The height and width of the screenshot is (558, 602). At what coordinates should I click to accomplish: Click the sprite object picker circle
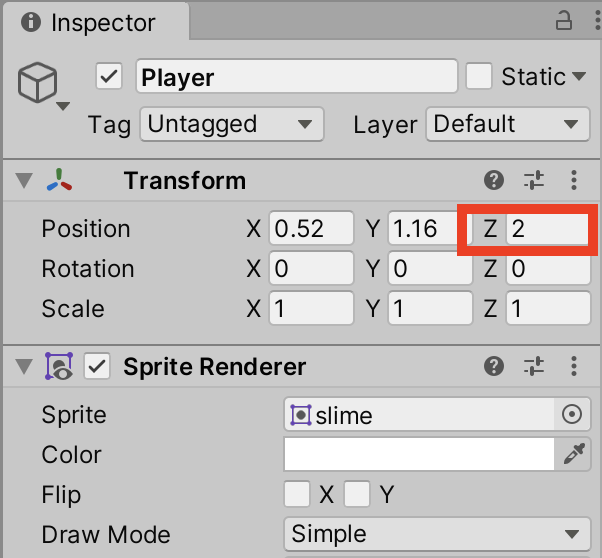(x=572, y=414)
